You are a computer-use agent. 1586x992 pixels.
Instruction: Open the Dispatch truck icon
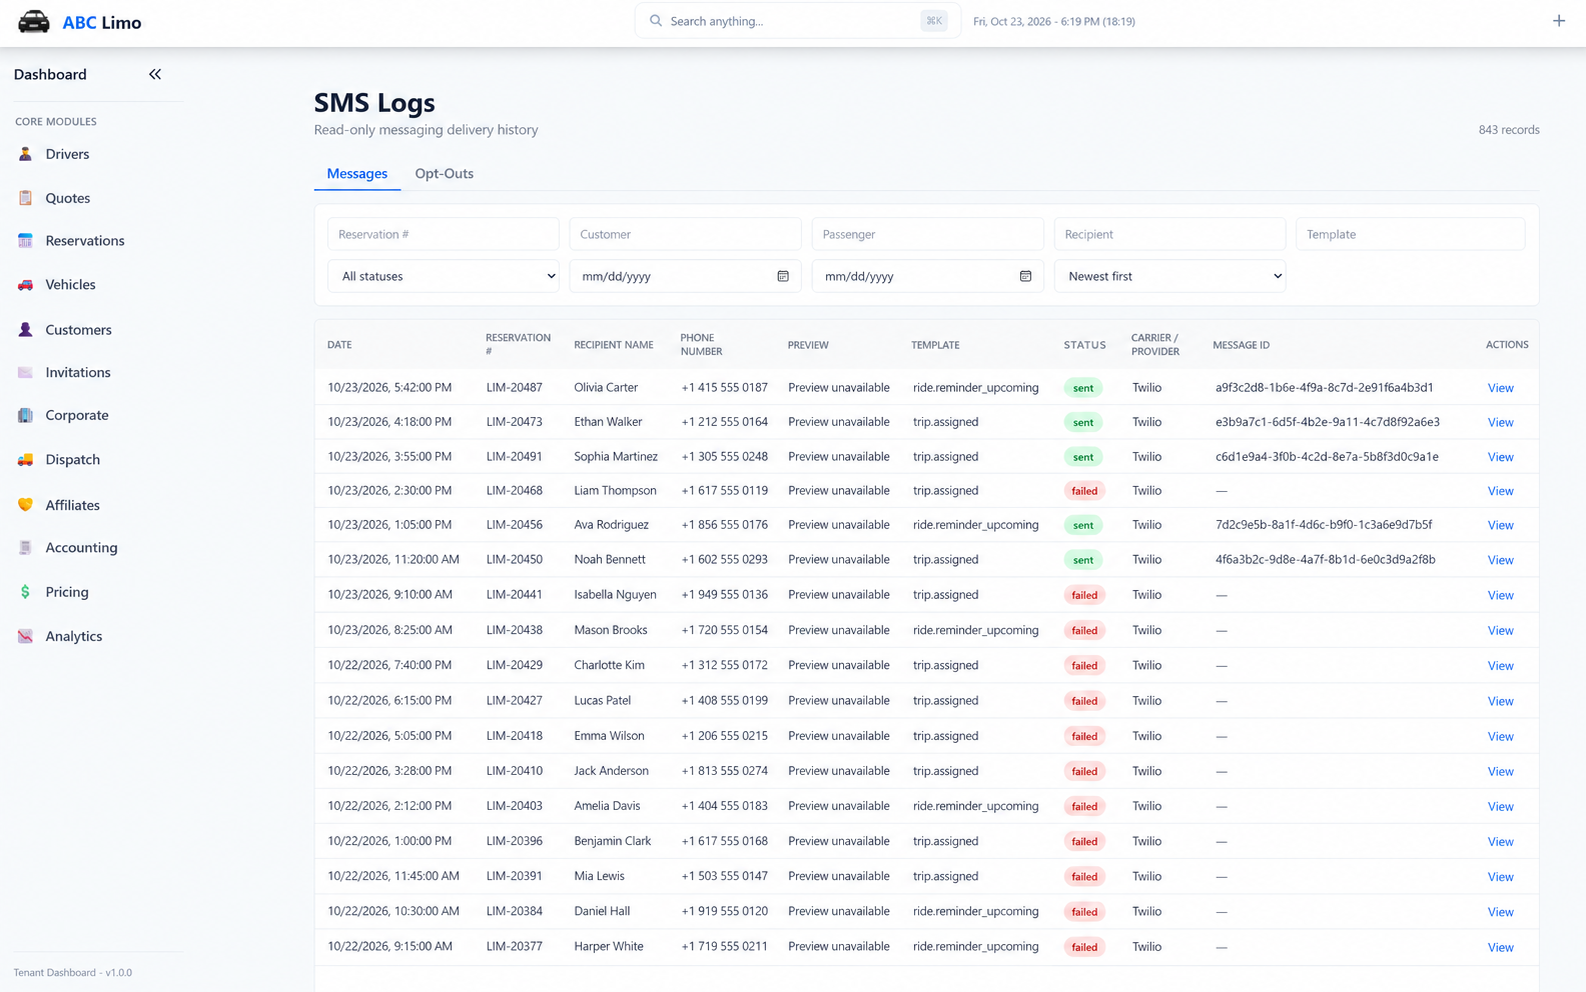point(25,459)
